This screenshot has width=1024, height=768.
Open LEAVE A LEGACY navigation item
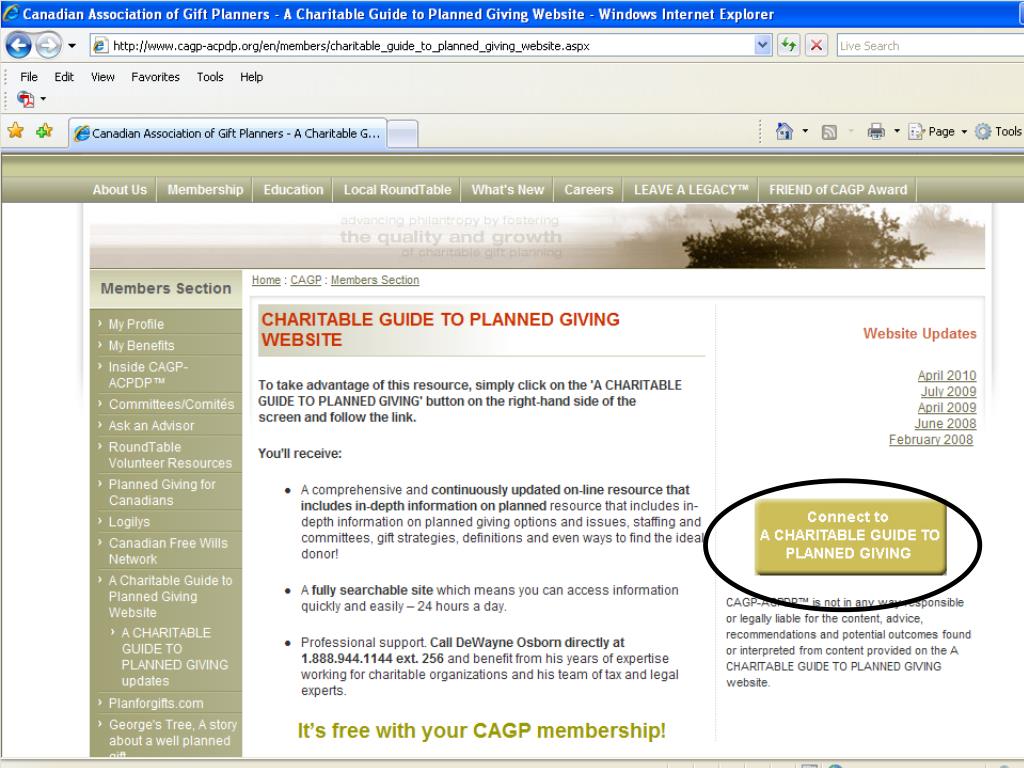coord(691,190)
